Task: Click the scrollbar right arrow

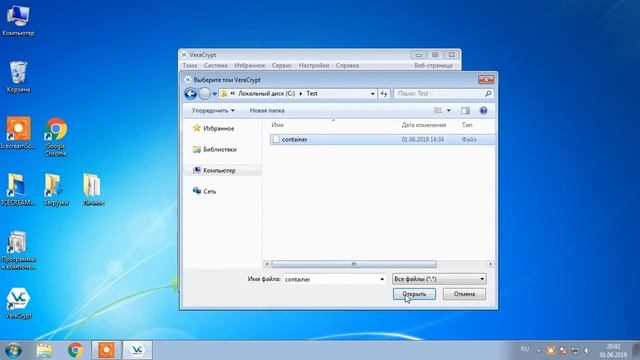Action: click(x=491, y=264)
